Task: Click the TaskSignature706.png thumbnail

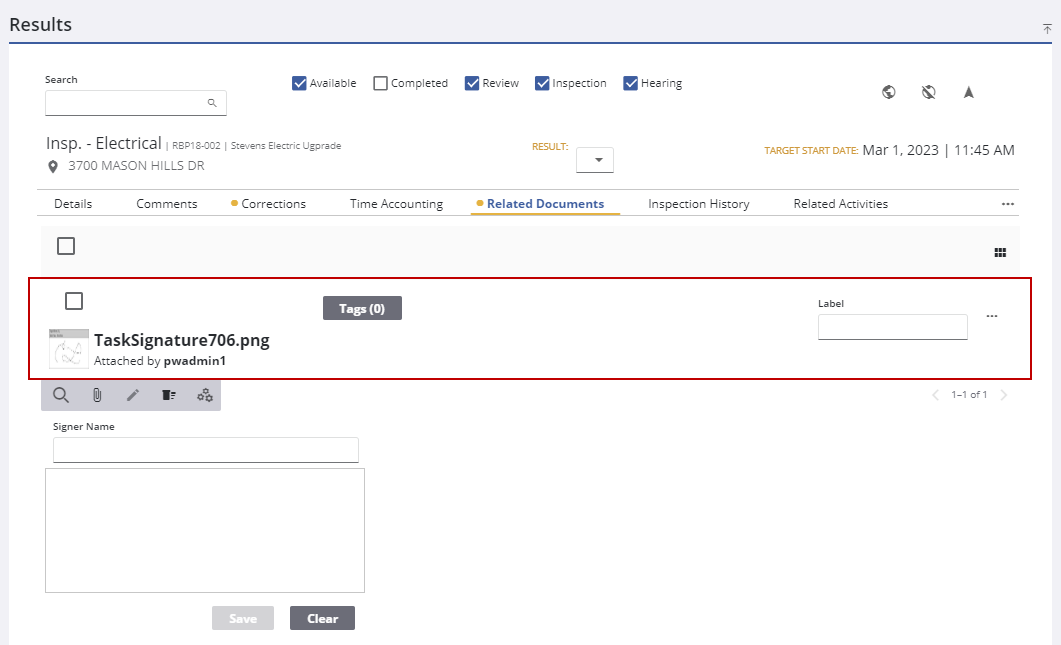Action: click(68, 349)
